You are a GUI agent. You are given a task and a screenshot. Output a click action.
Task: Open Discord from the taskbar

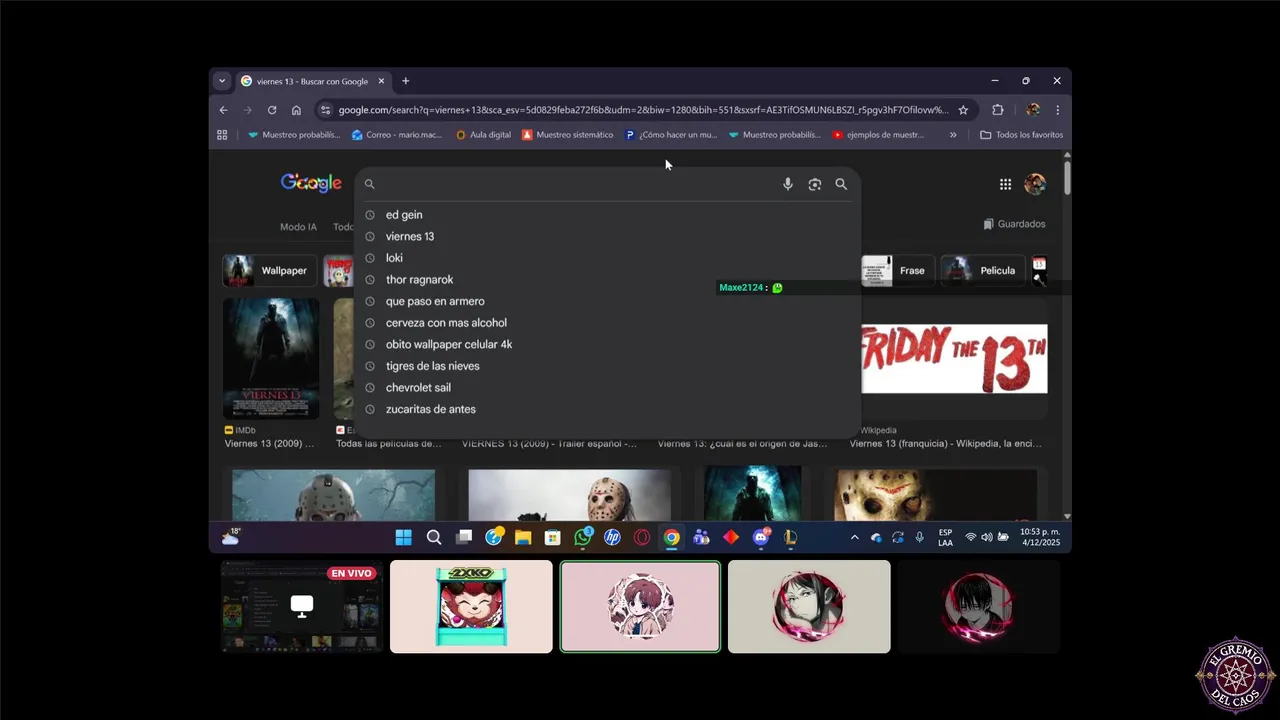coord(761,537)
